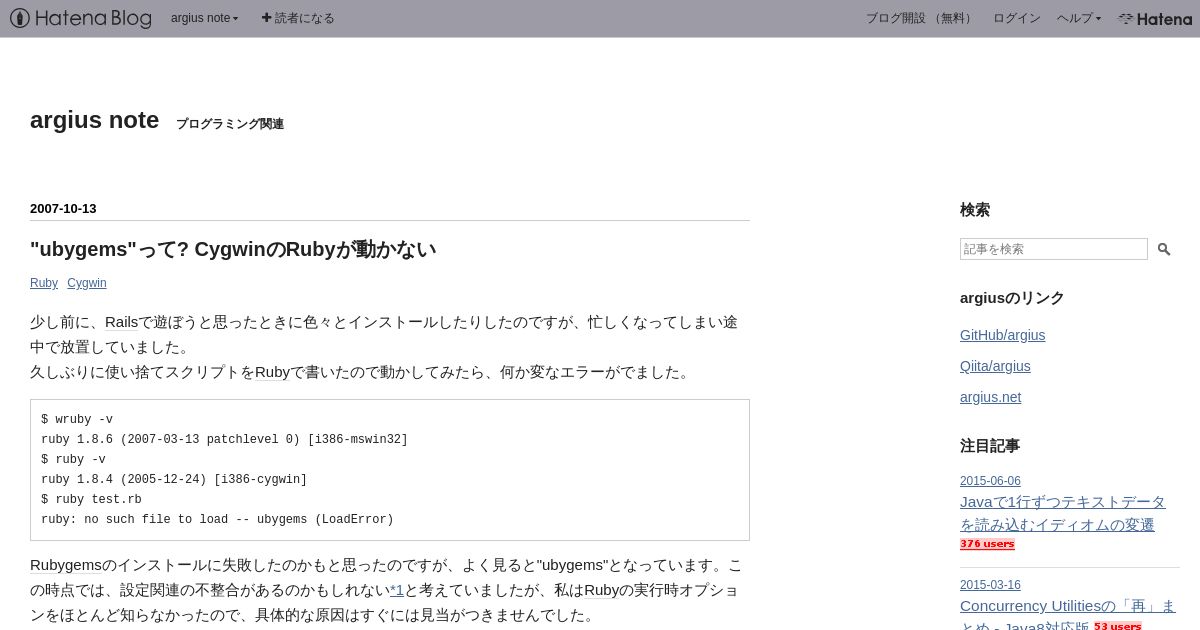1200x630 pixels.
Task: Open the "ubygems"って? article title
Action: point(233,249)
